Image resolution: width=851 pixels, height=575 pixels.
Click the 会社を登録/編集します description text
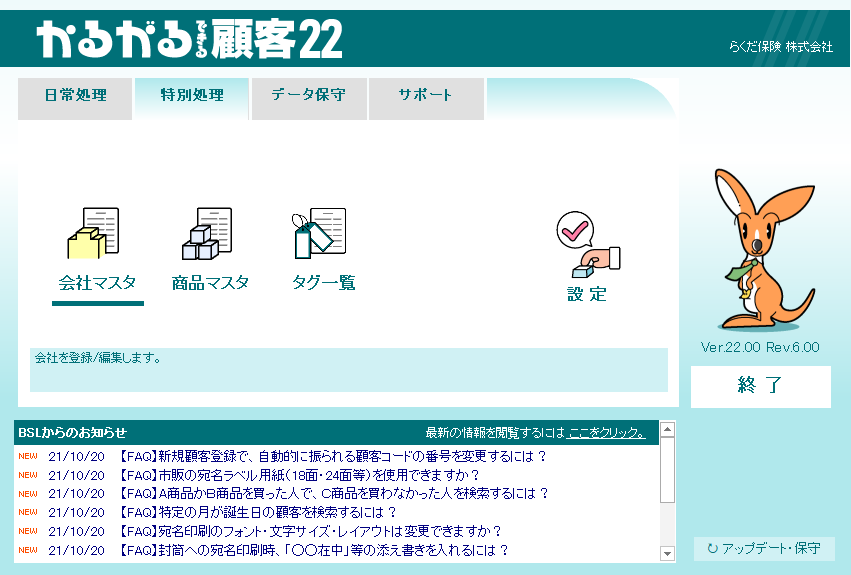point(98,358)
